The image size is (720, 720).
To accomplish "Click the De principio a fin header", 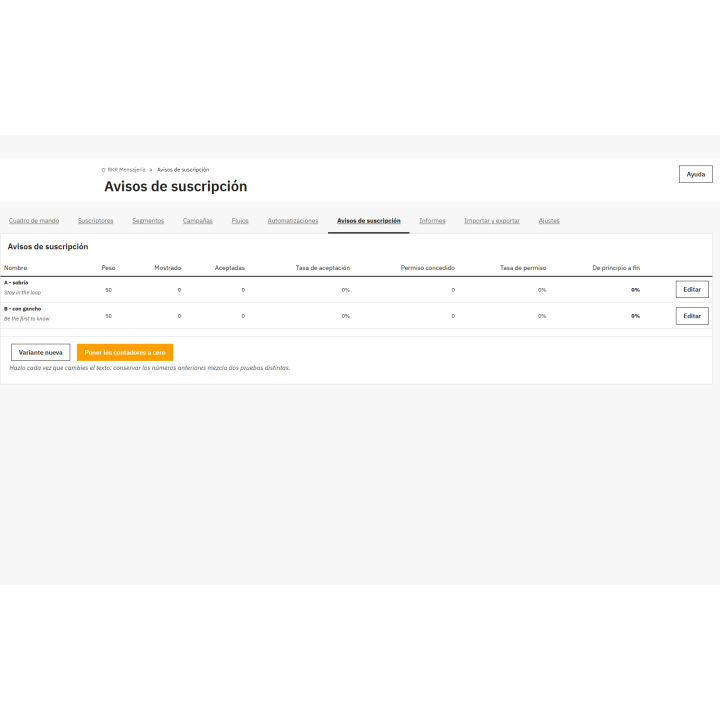I will pos(616,268).
